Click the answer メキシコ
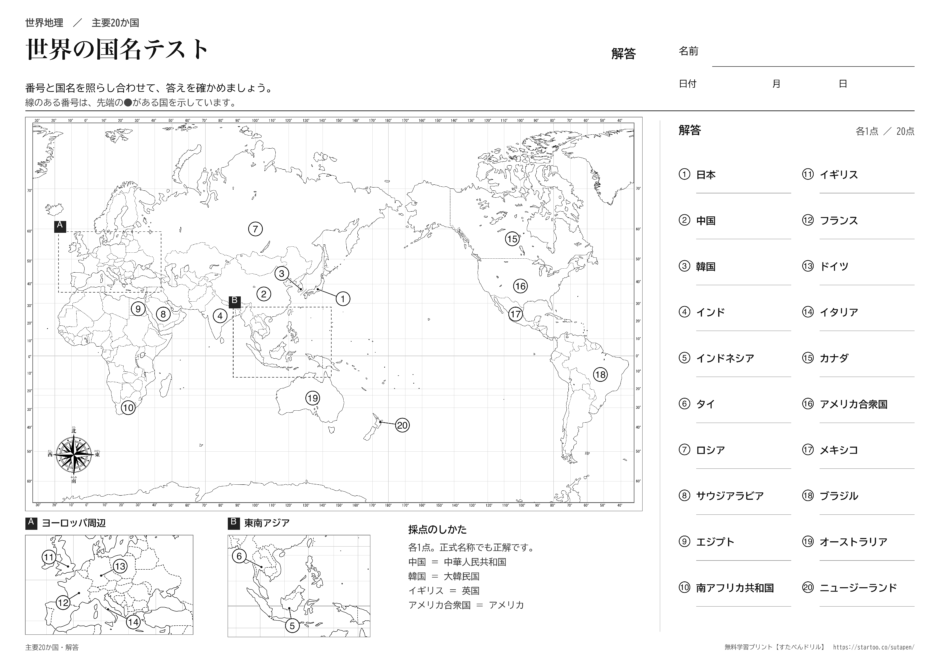The width and height of the screenshot is (940, 665). 839,450
